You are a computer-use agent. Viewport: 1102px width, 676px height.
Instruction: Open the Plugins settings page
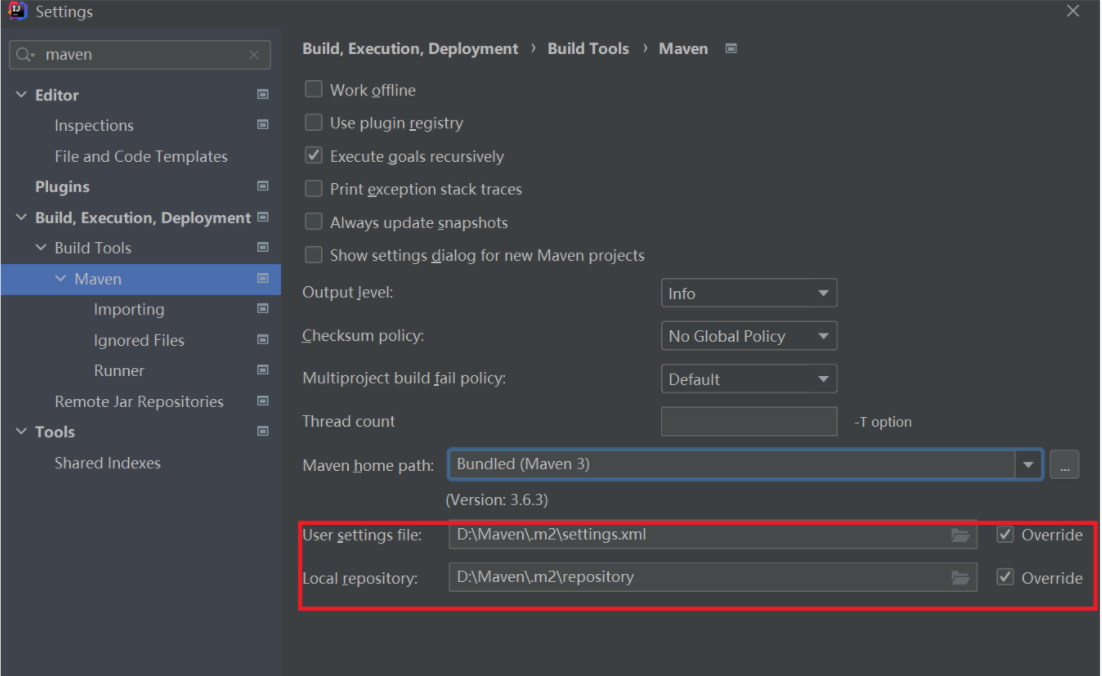(x=63, y=187)
